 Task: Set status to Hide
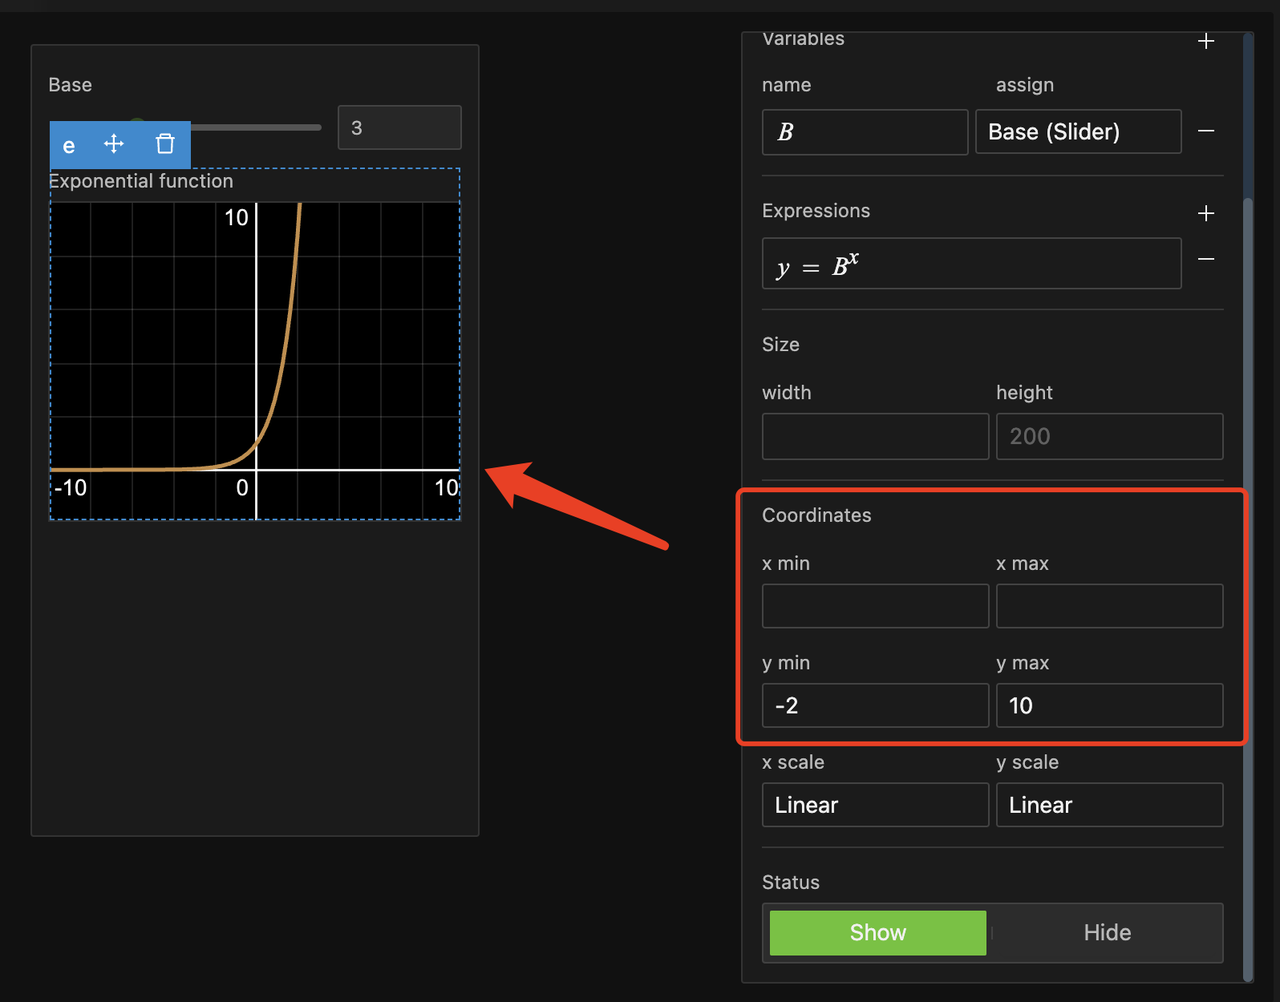tap(1107, 932)
